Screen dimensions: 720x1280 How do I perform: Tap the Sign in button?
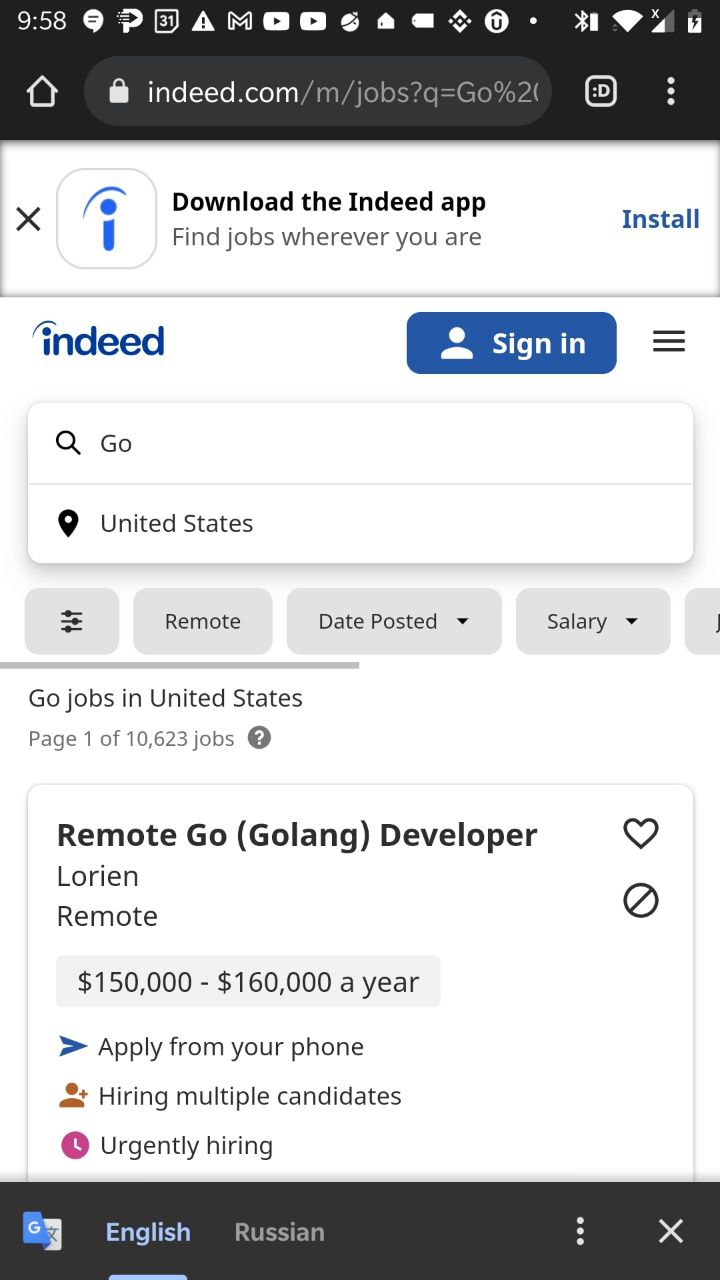[x=512, y=343]
